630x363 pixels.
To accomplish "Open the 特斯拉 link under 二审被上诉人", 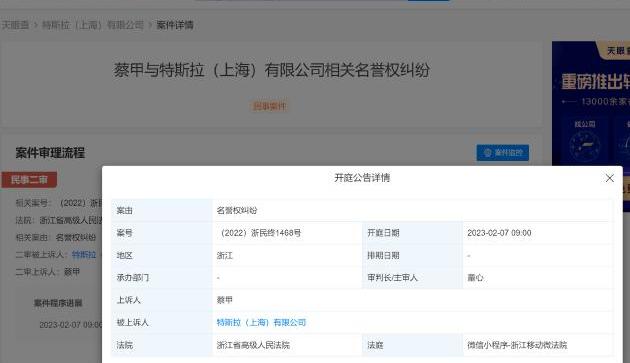I will coord(84,254).
